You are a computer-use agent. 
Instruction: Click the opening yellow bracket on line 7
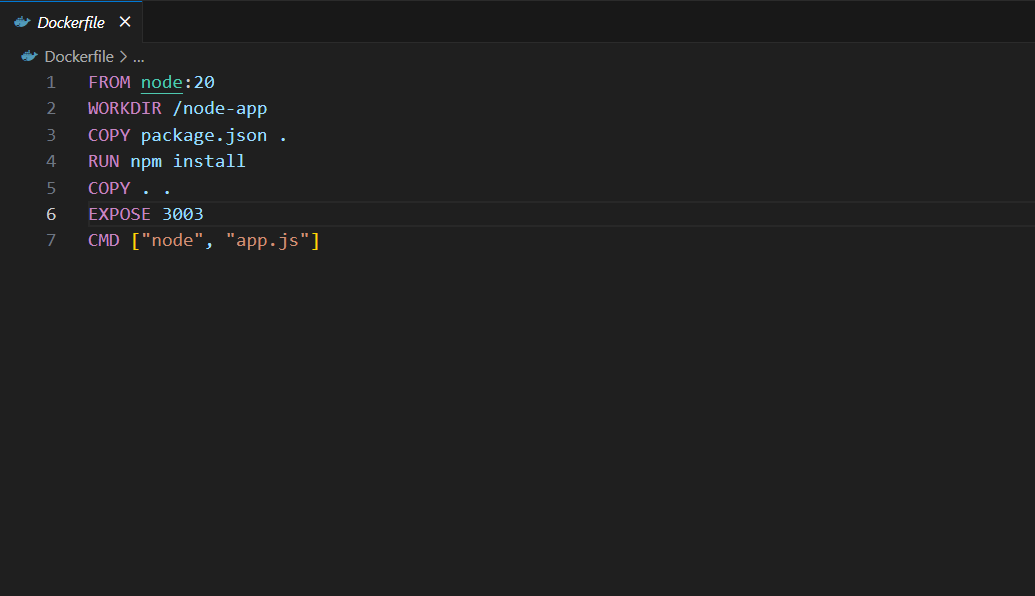[135, 240]
